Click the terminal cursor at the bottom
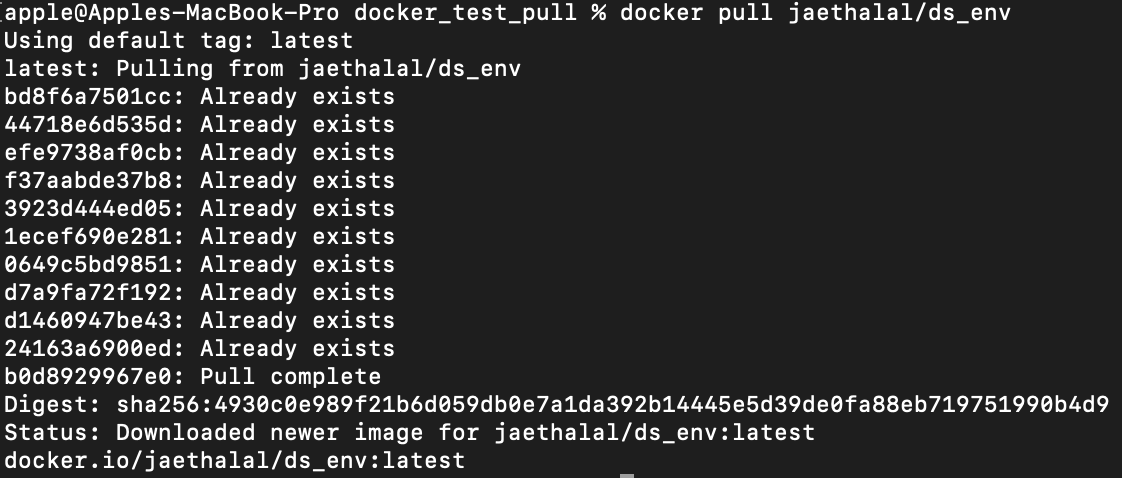Viewport: 1122px width, 478px height. [627, 475]
